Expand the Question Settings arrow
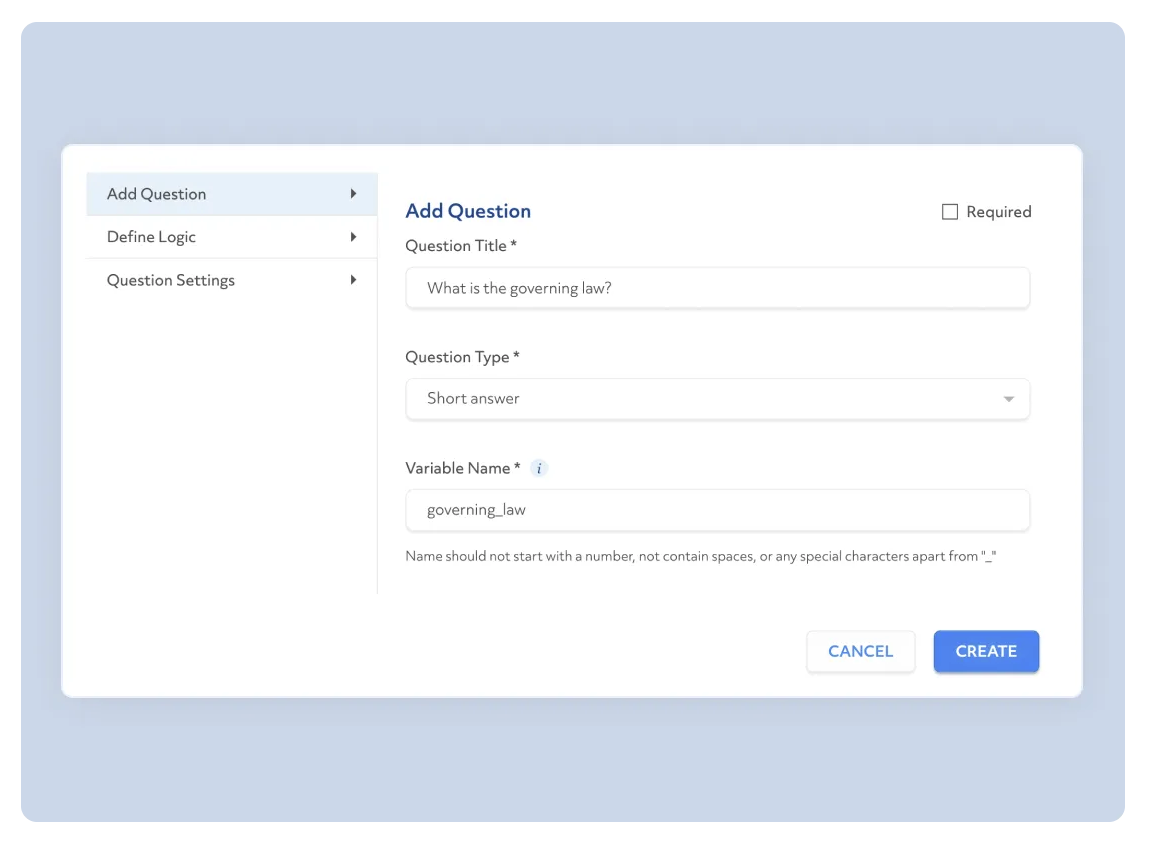This screenshot has height=846, width=1150. [x=353, y=280]
